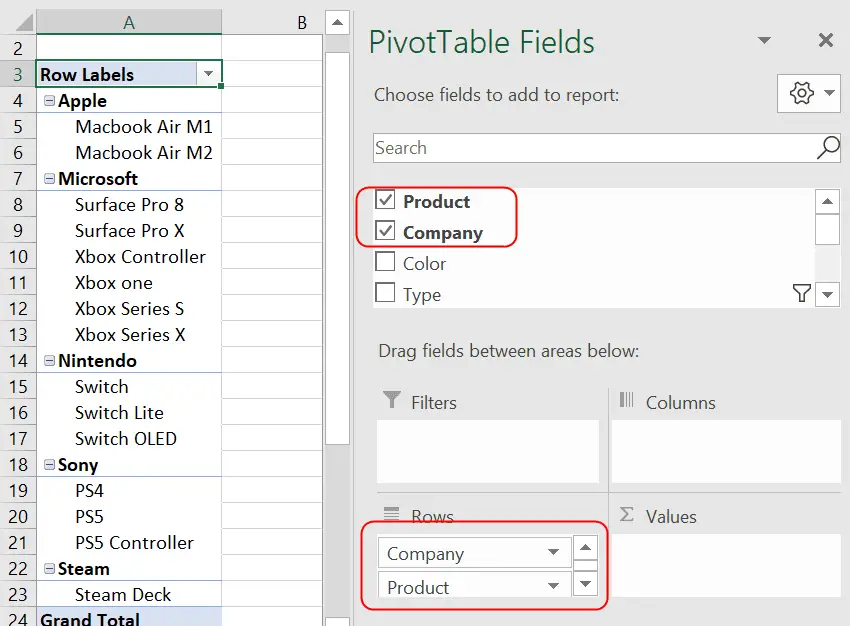850x626 pixels.
Task: Open the Row Labels filter dropdown
Action: [208, 74]
